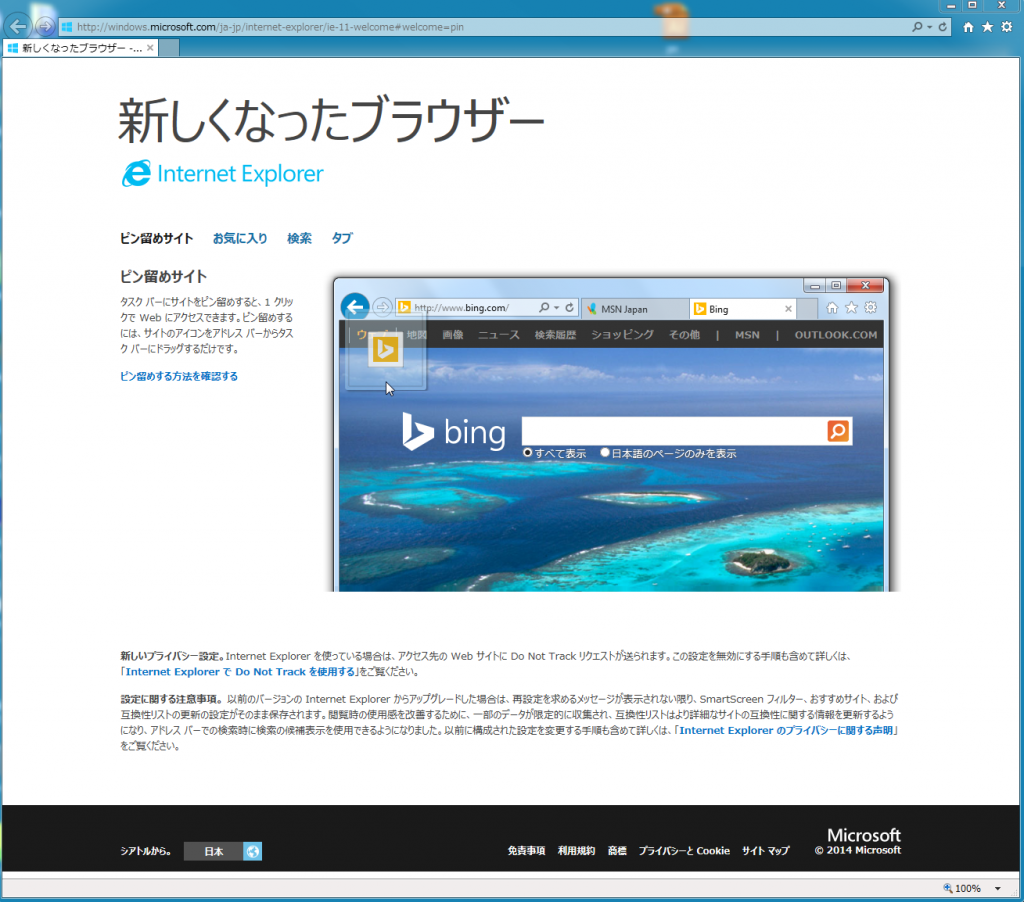Click the 100% zoom level text
Image resolution: width=1024 pixels, height=902 pixels.
pos(968,888)
